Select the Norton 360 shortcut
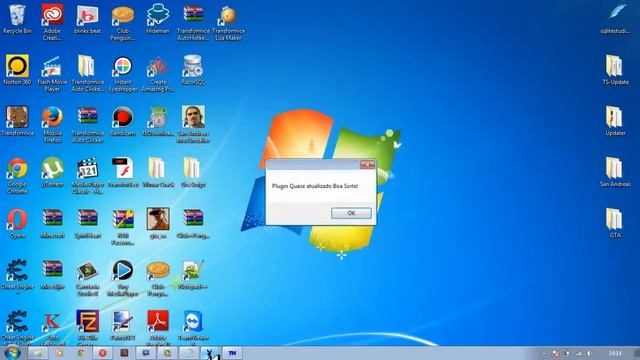Viewport: 640px width, 360px height. click(17, 70)
